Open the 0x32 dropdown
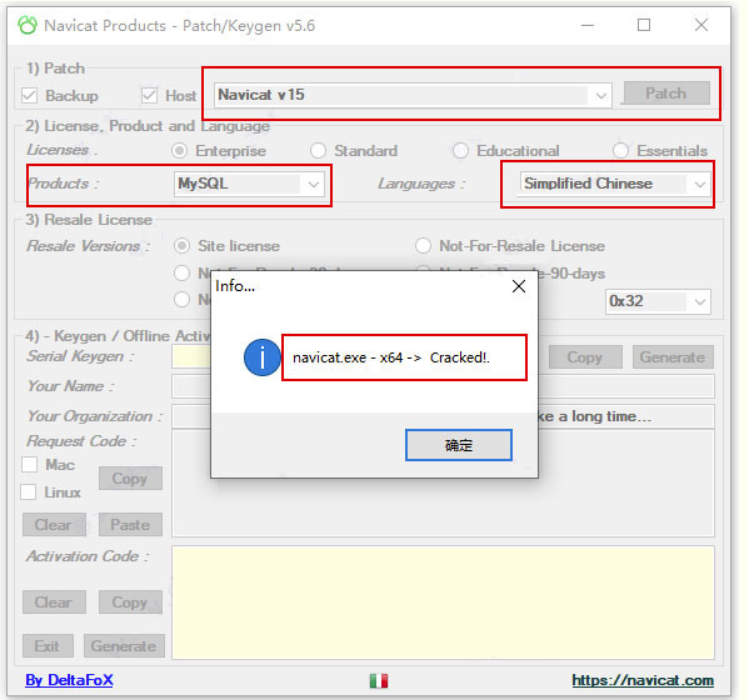 pyautogui.click(x=658, y=302)
